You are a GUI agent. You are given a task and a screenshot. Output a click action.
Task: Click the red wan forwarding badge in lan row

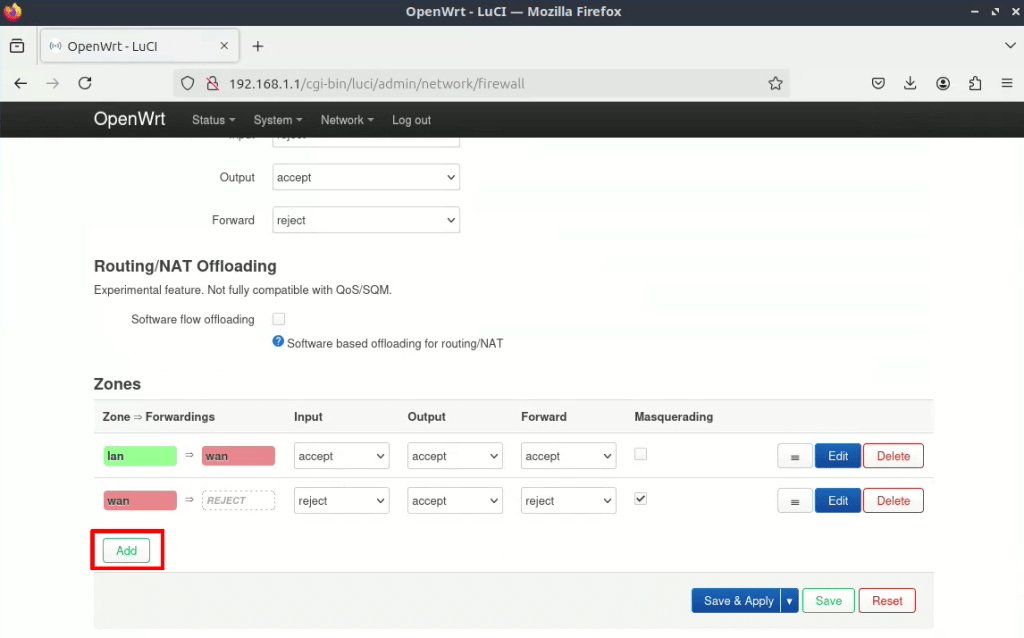point(238,456)
